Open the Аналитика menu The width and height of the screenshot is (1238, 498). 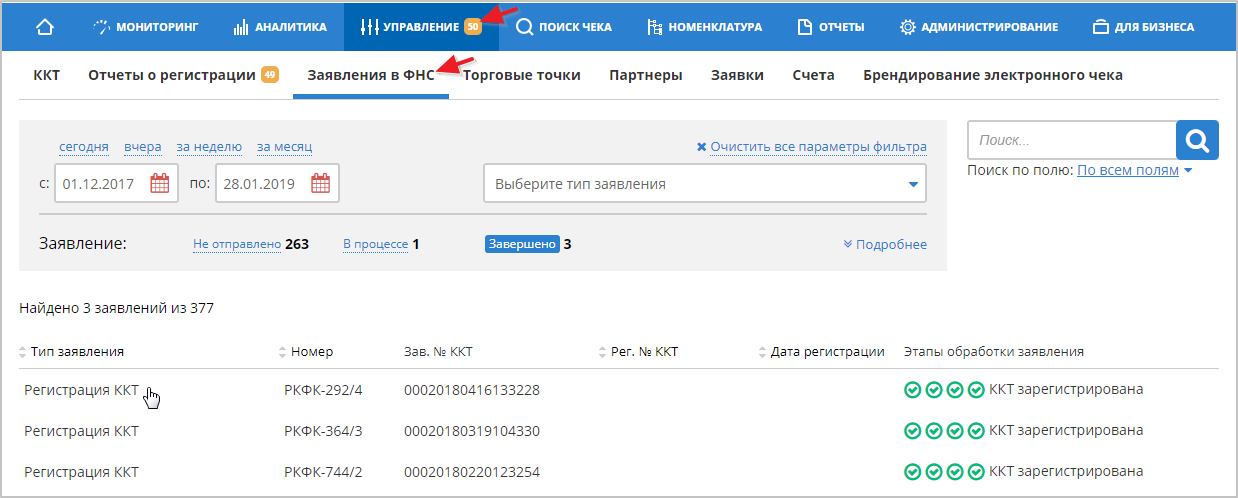pyautogui.click(x=280, y=27)
